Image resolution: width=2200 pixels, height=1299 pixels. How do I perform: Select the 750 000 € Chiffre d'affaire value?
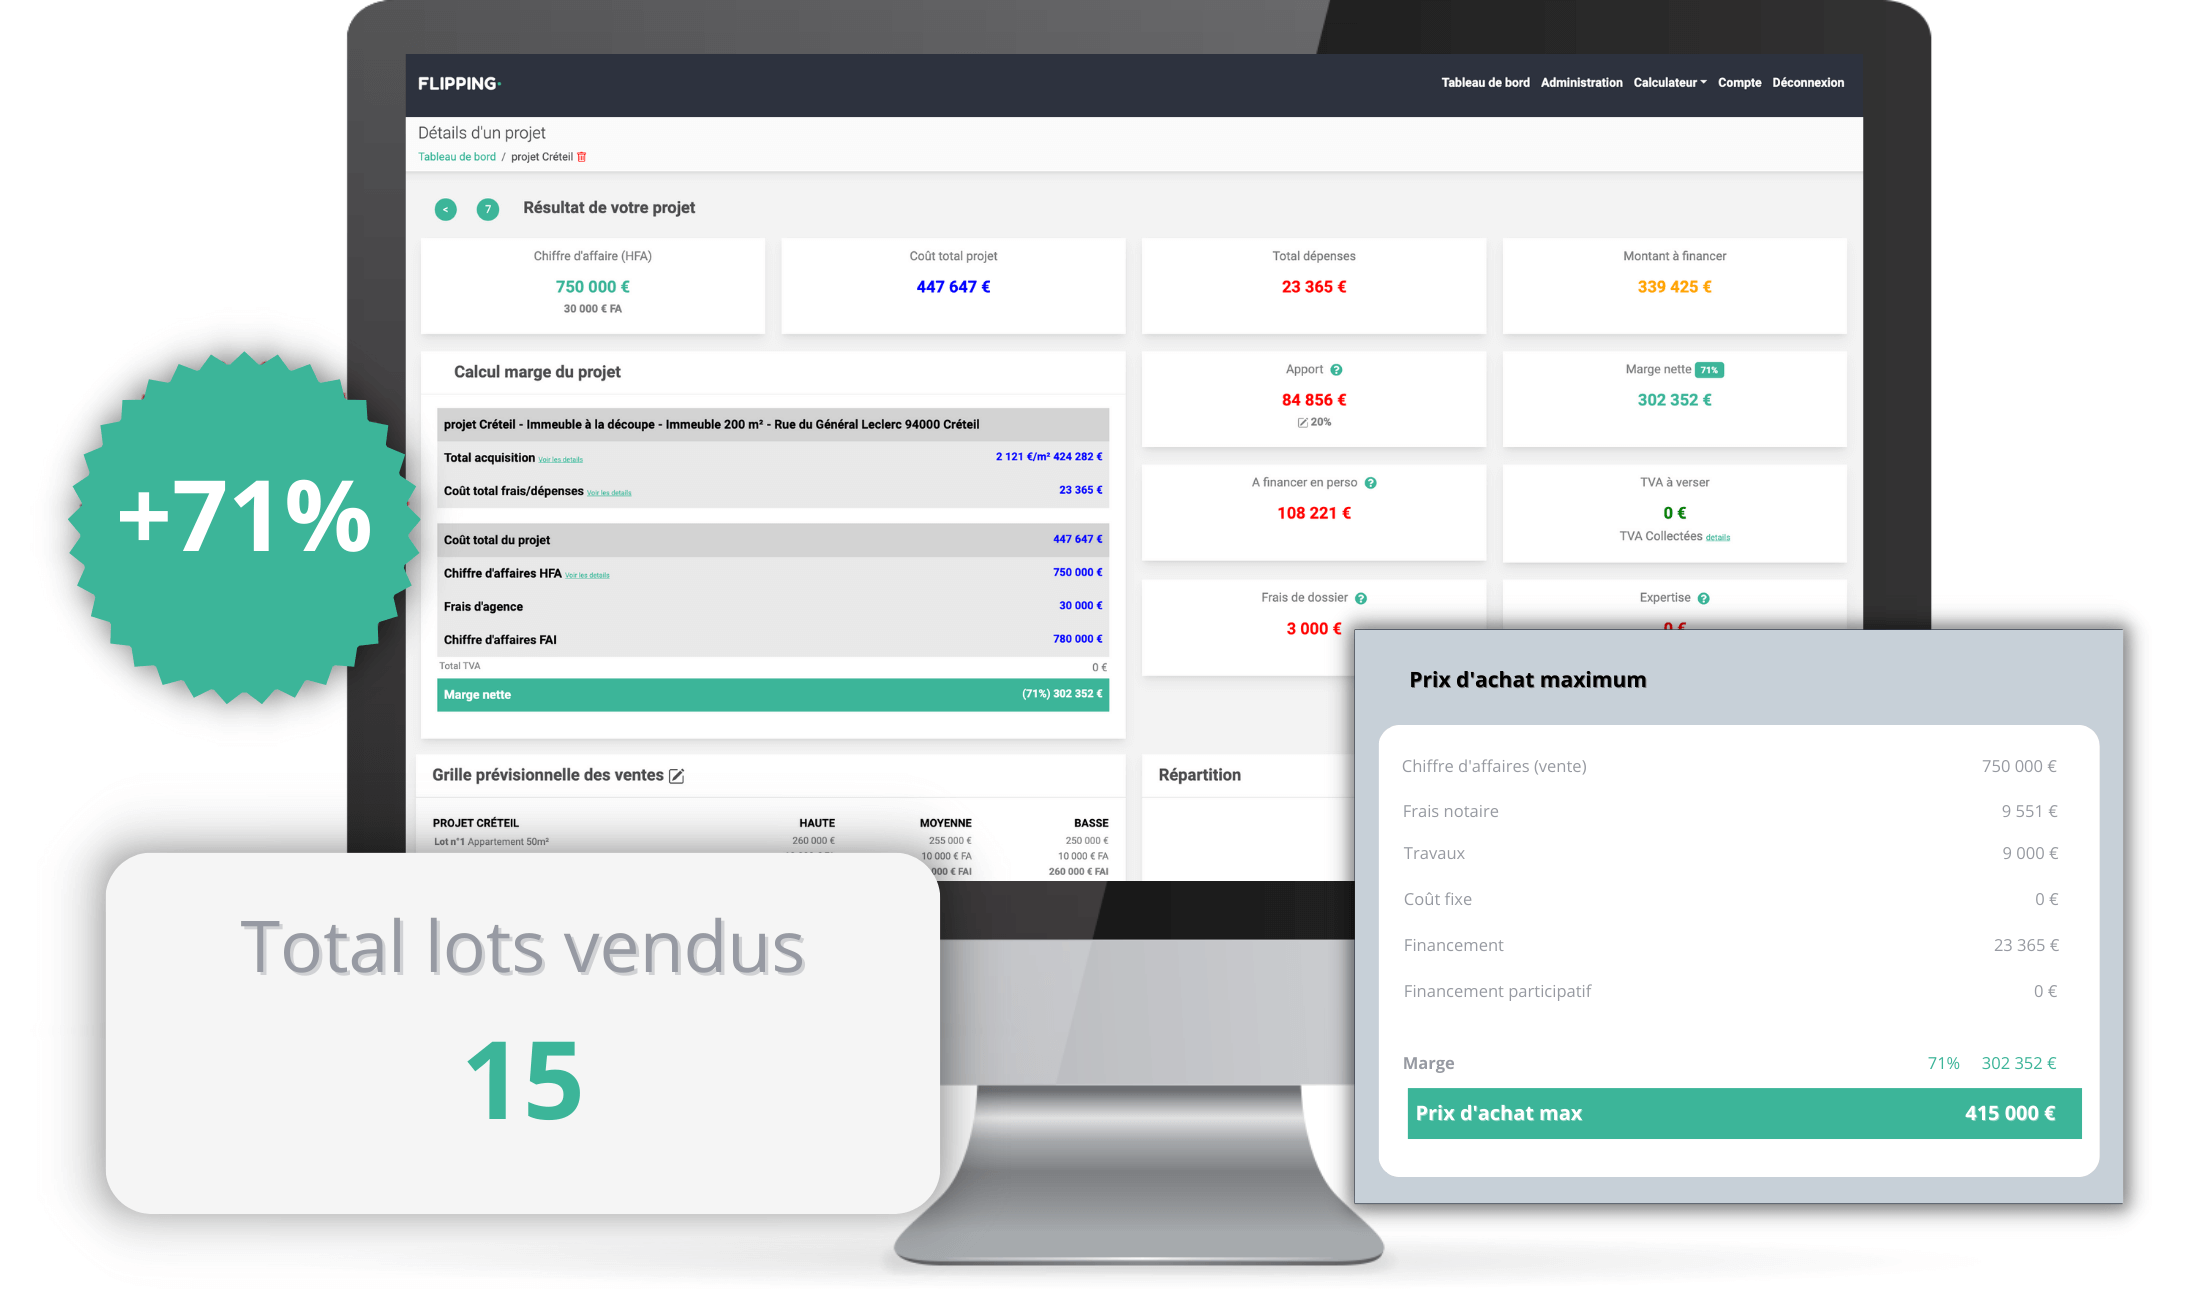point(593,287)
